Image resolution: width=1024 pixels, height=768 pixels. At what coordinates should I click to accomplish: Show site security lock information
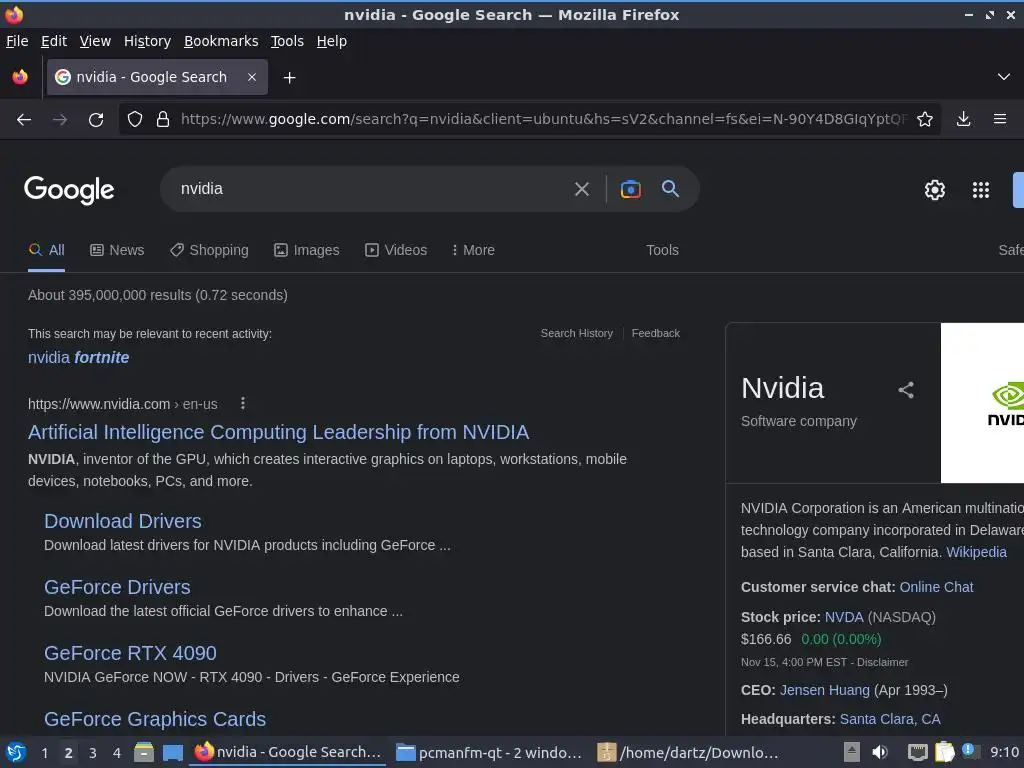(x=163, y=120)
